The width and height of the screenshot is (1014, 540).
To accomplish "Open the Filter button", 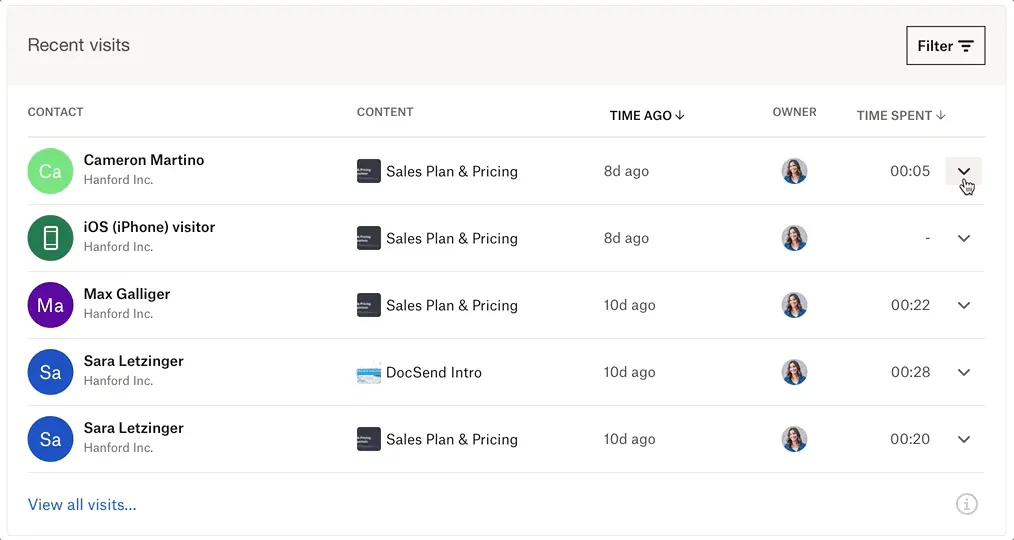I will tap(945, 46).
